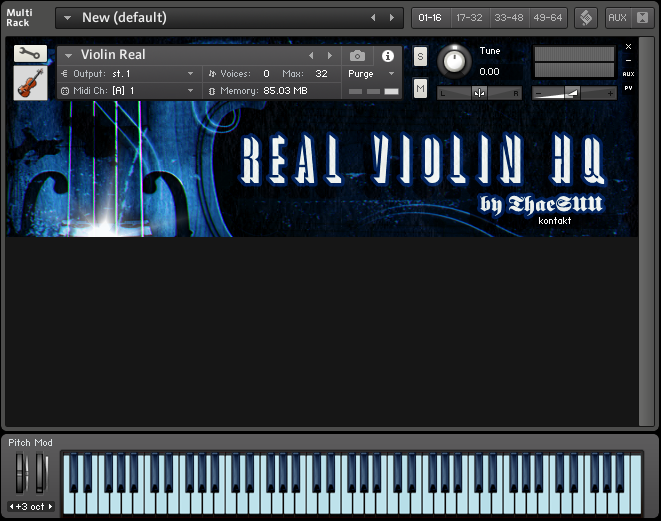
Task: Minimize the instrument header view
Action: point(628,60)
